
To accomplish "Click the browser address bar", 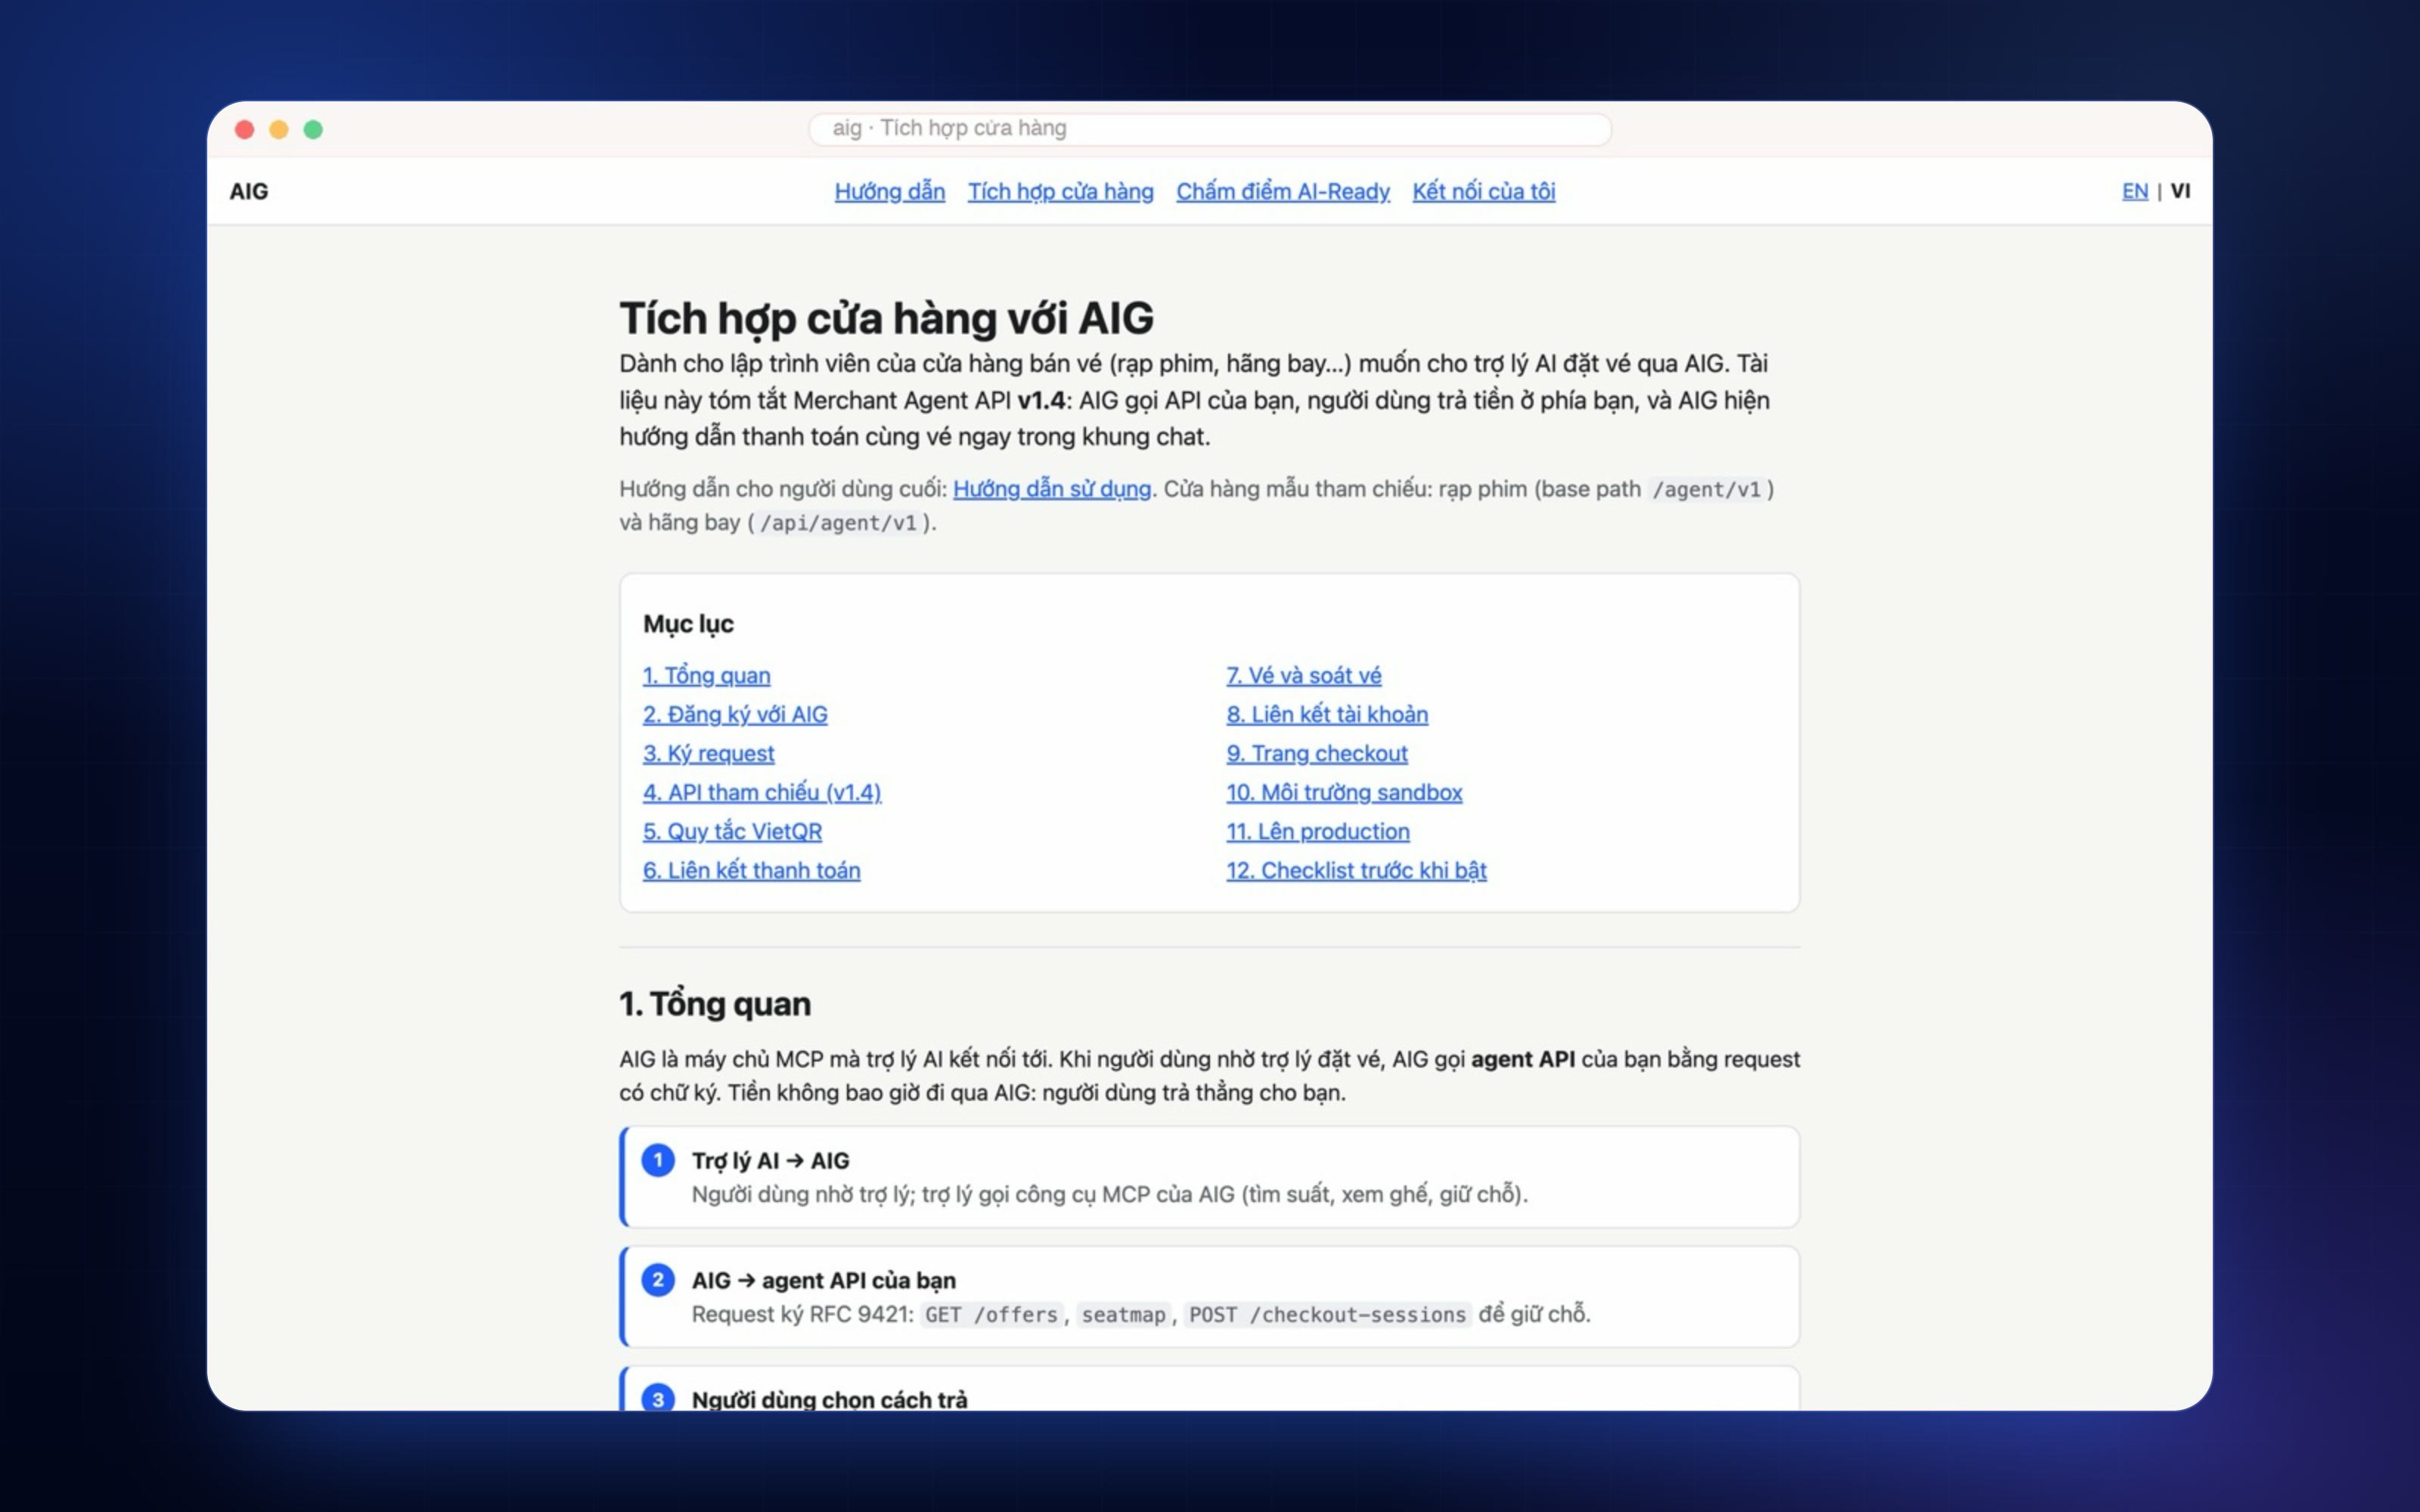I will (1209, 129).
